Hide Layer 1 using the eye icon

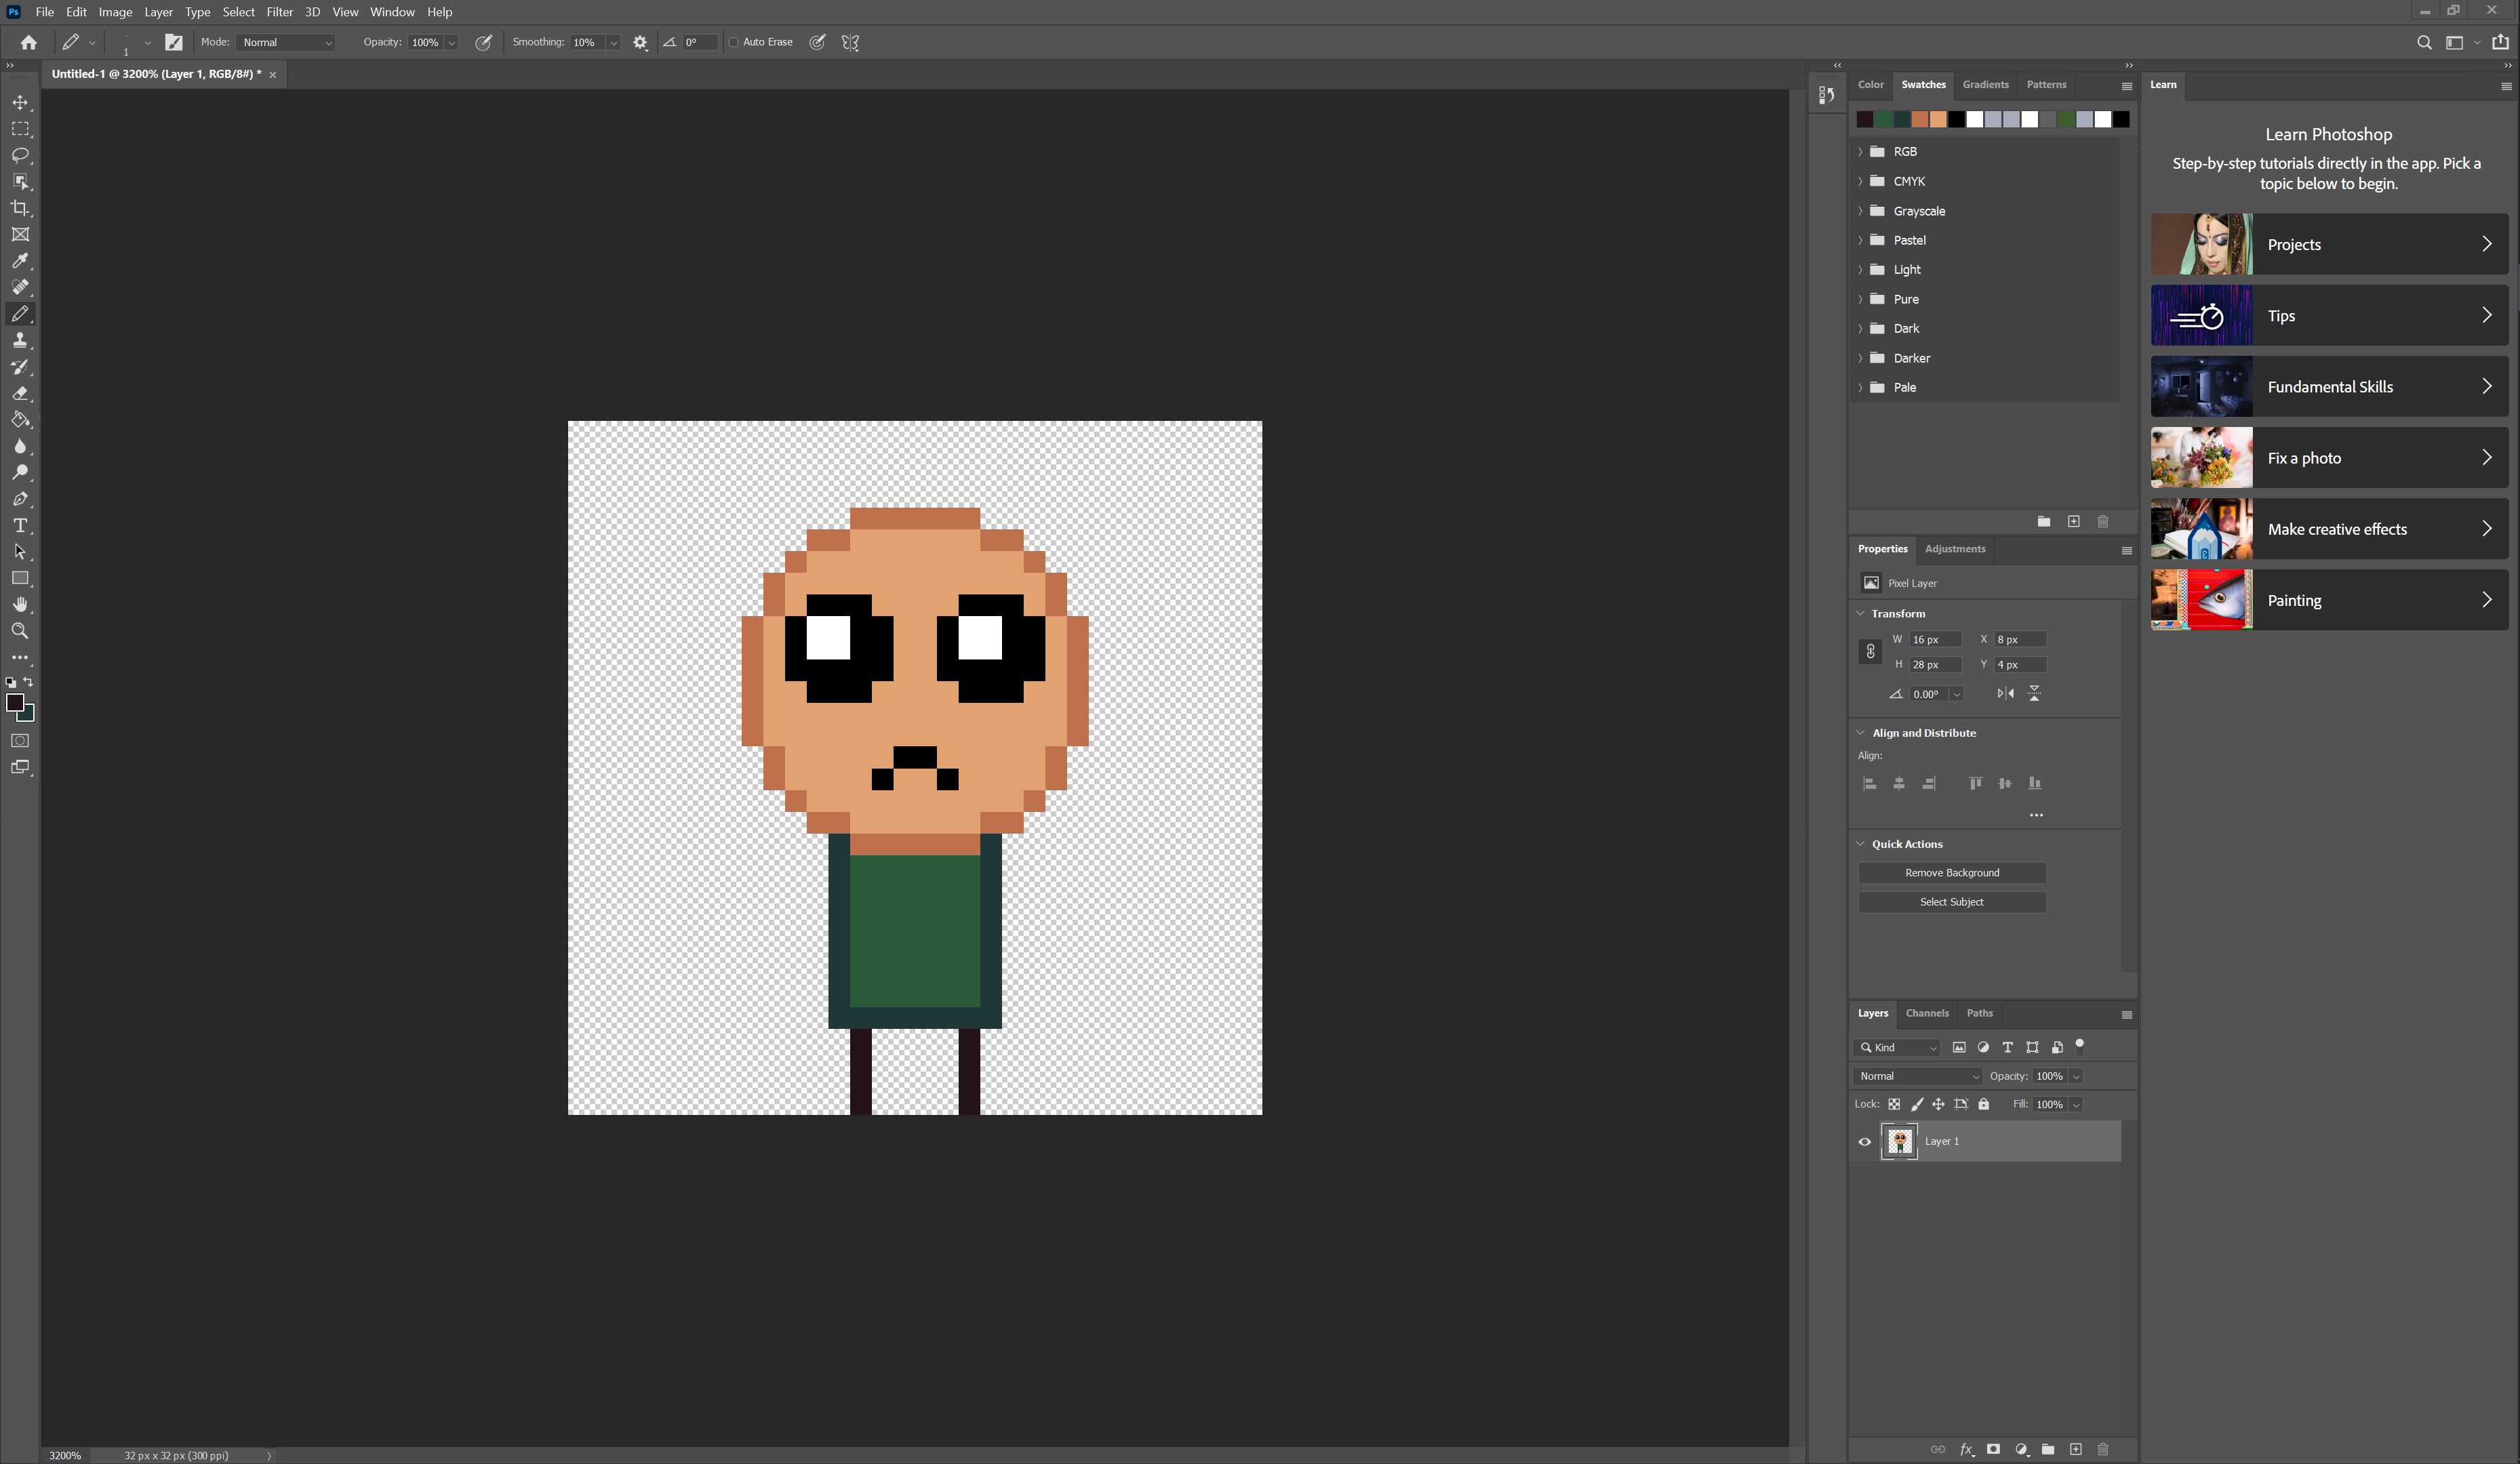click(1864, 1141)
